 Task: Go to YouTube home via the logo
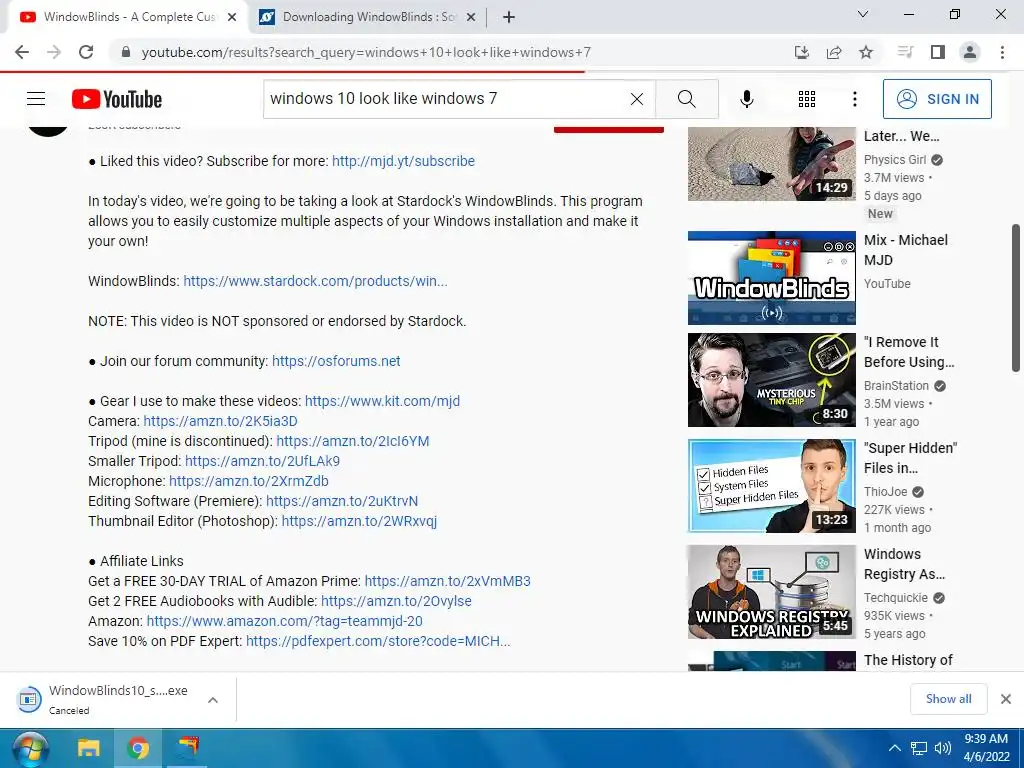click(x=117, y=99)
